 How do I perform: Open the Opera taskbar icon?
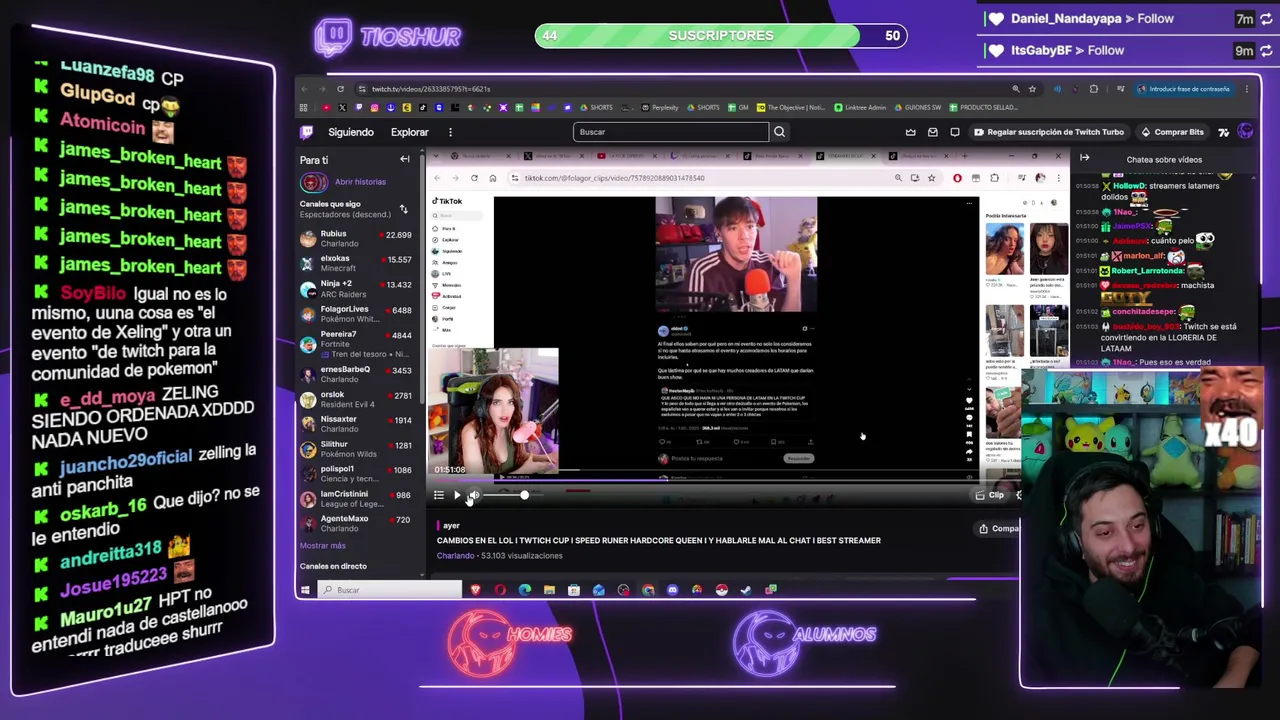(x=500, y=590)
